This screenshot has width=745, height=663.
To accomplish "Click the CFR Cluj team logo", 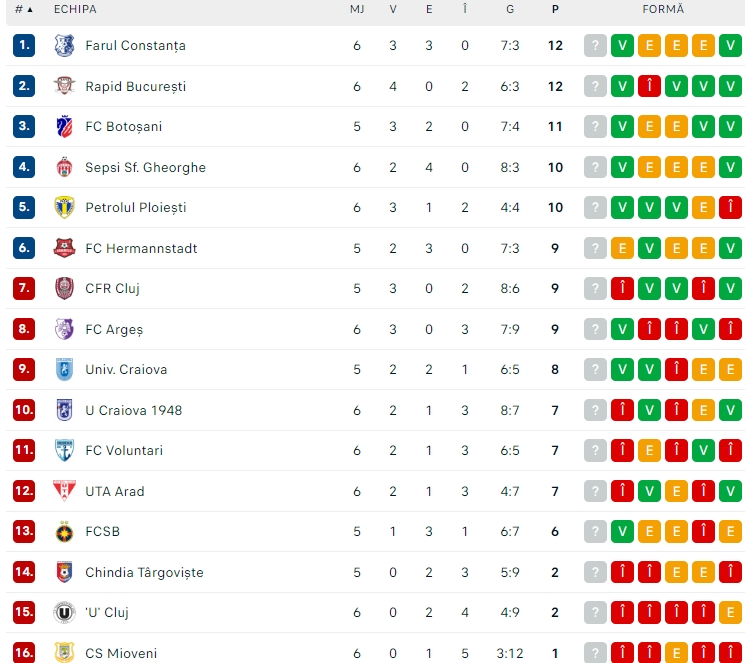I will 65,288.
